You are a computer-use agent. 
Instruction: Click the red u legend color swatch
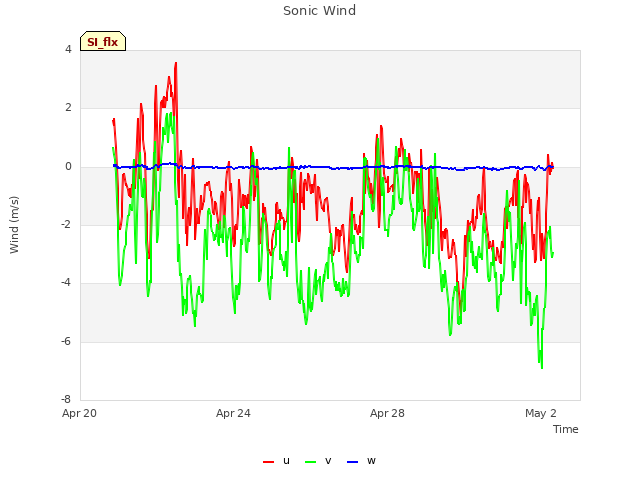tap(269, 462)
